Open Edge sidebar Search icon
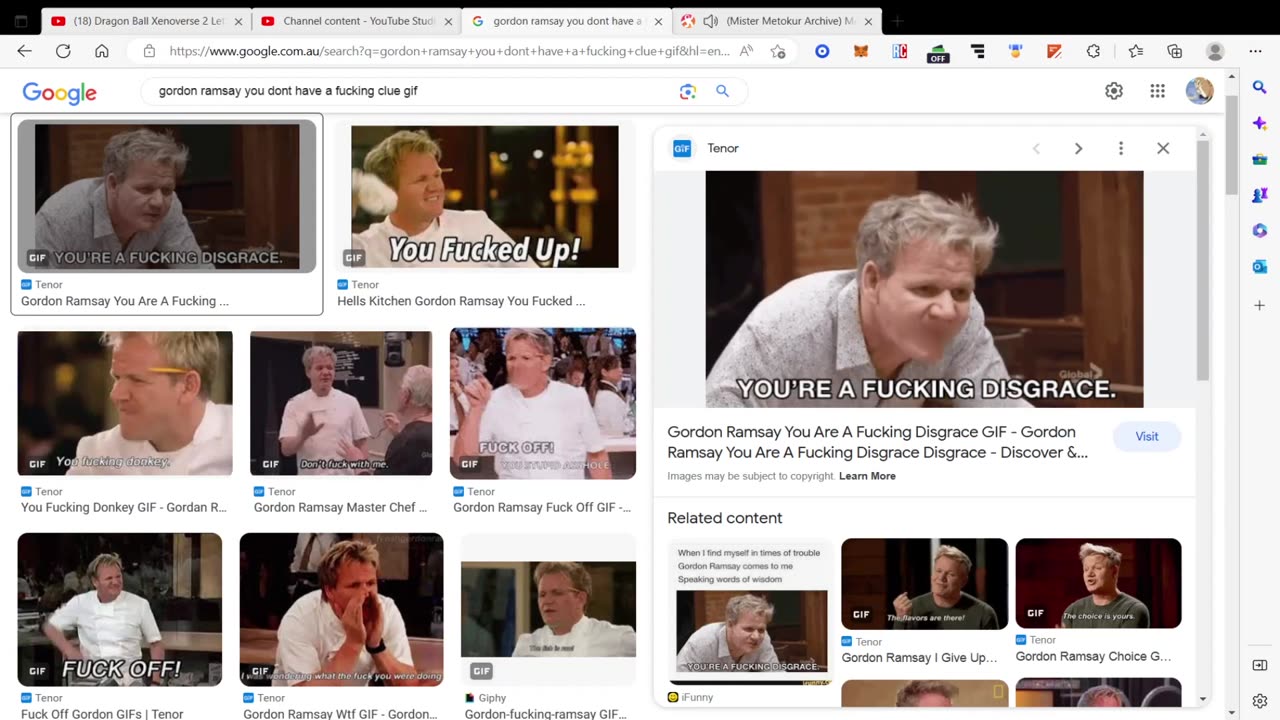The height and width of the screenshot is (720, 1280). pyautogui.click(x=1259, y=88)
